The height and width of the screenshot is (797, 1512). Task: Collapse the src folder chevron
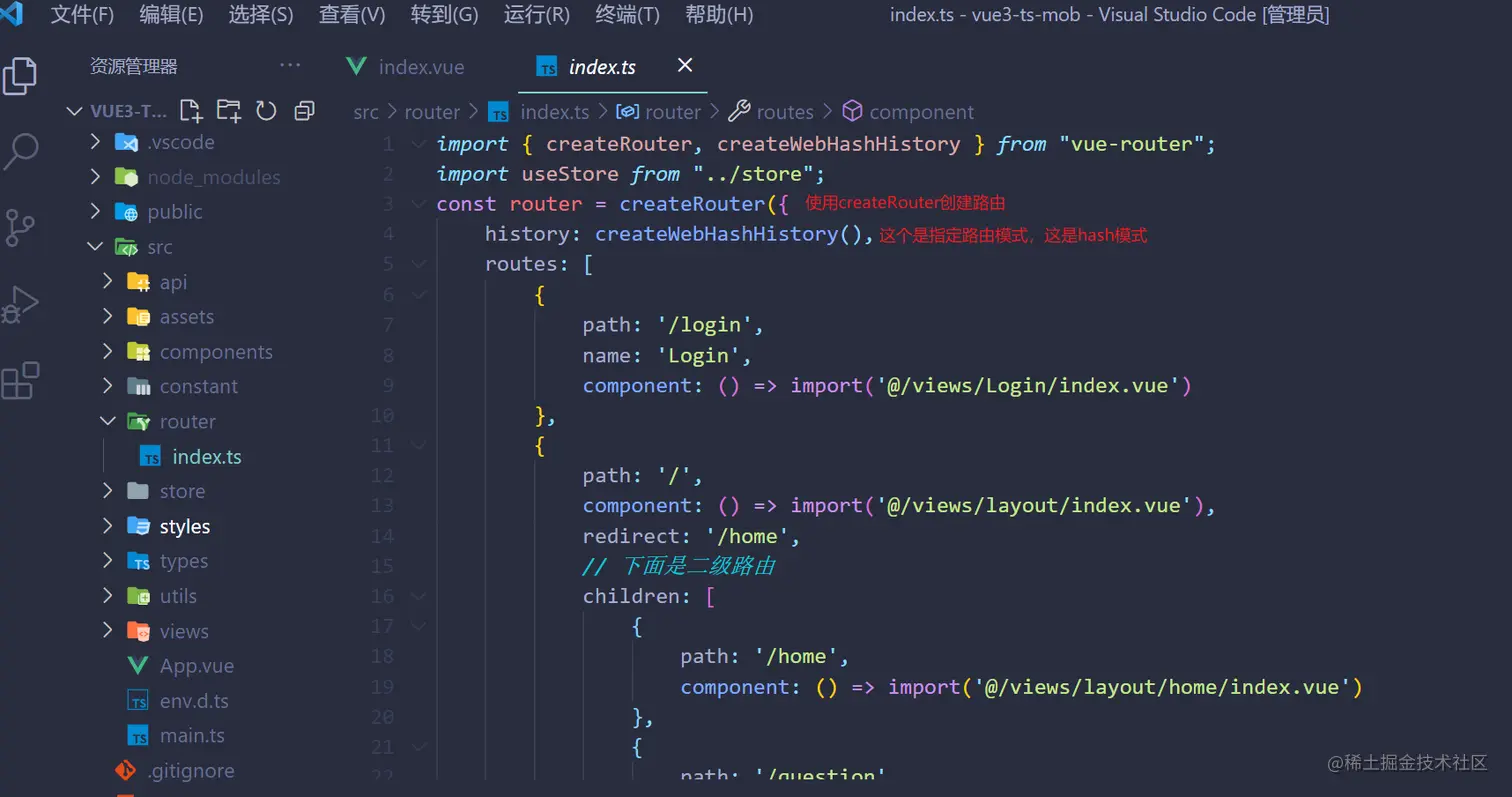point(95,247)
